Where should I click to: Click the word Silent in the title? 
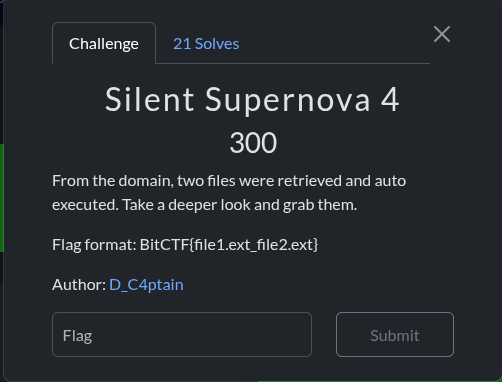point(149,100)
